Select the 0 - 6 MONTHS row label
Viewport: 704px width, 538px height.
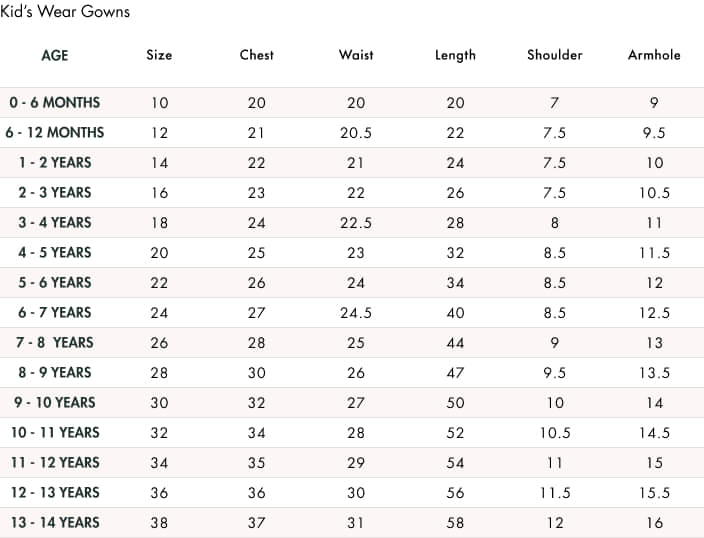[55, 102]
